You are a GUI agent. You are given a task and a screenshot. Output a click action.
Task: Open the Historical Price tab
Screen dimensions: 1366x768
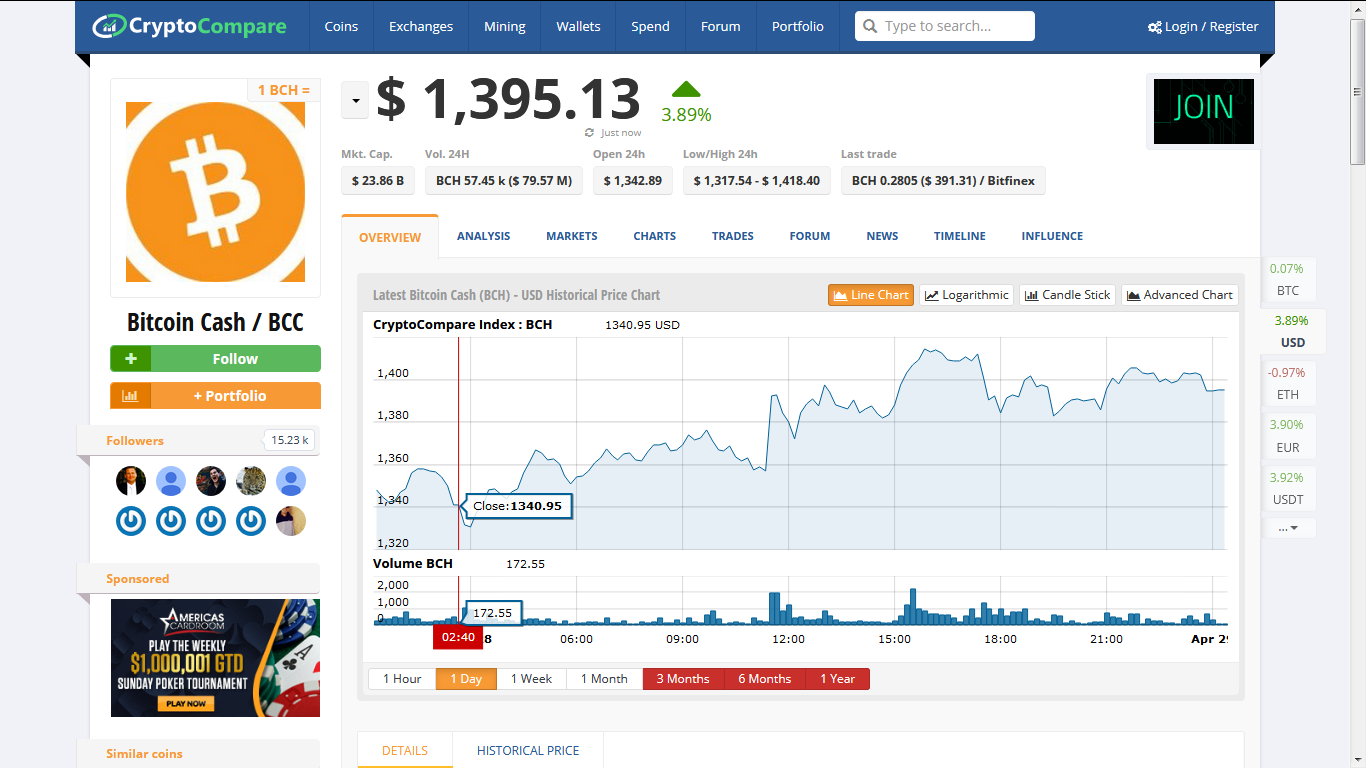pyautogui.click(x=528, y=750)
